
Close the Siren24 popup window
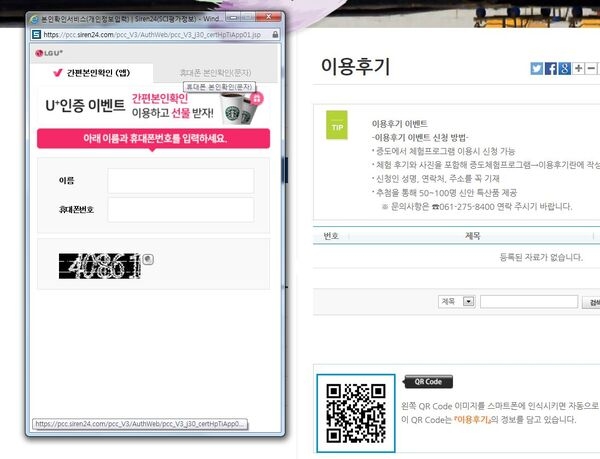point(268,16)
